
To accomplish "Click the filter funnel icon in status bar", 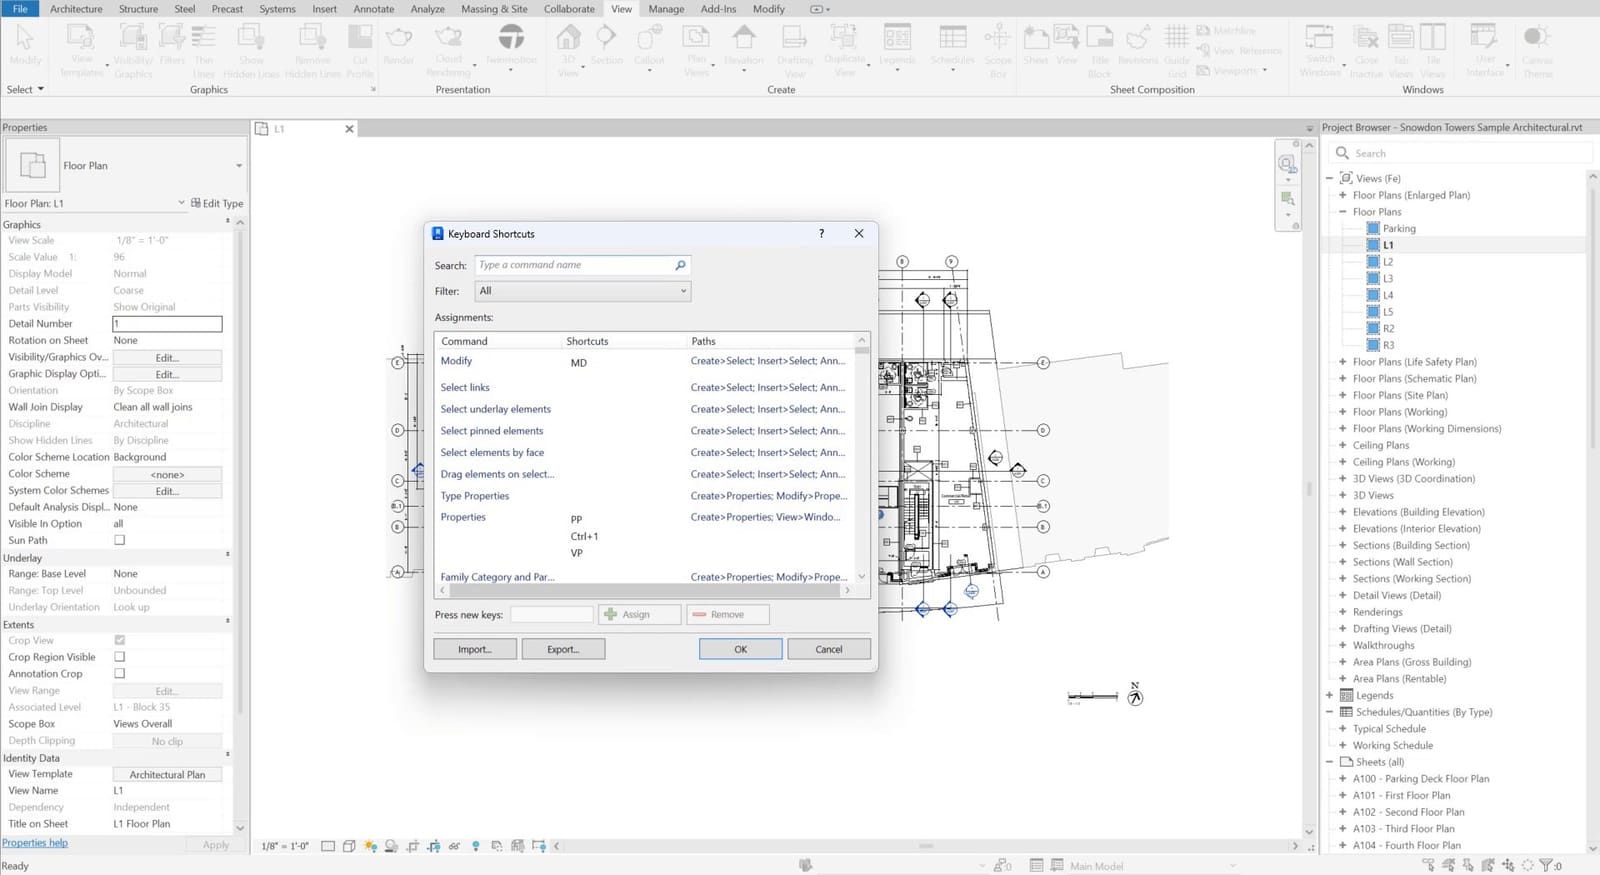I will [1546, 866].
